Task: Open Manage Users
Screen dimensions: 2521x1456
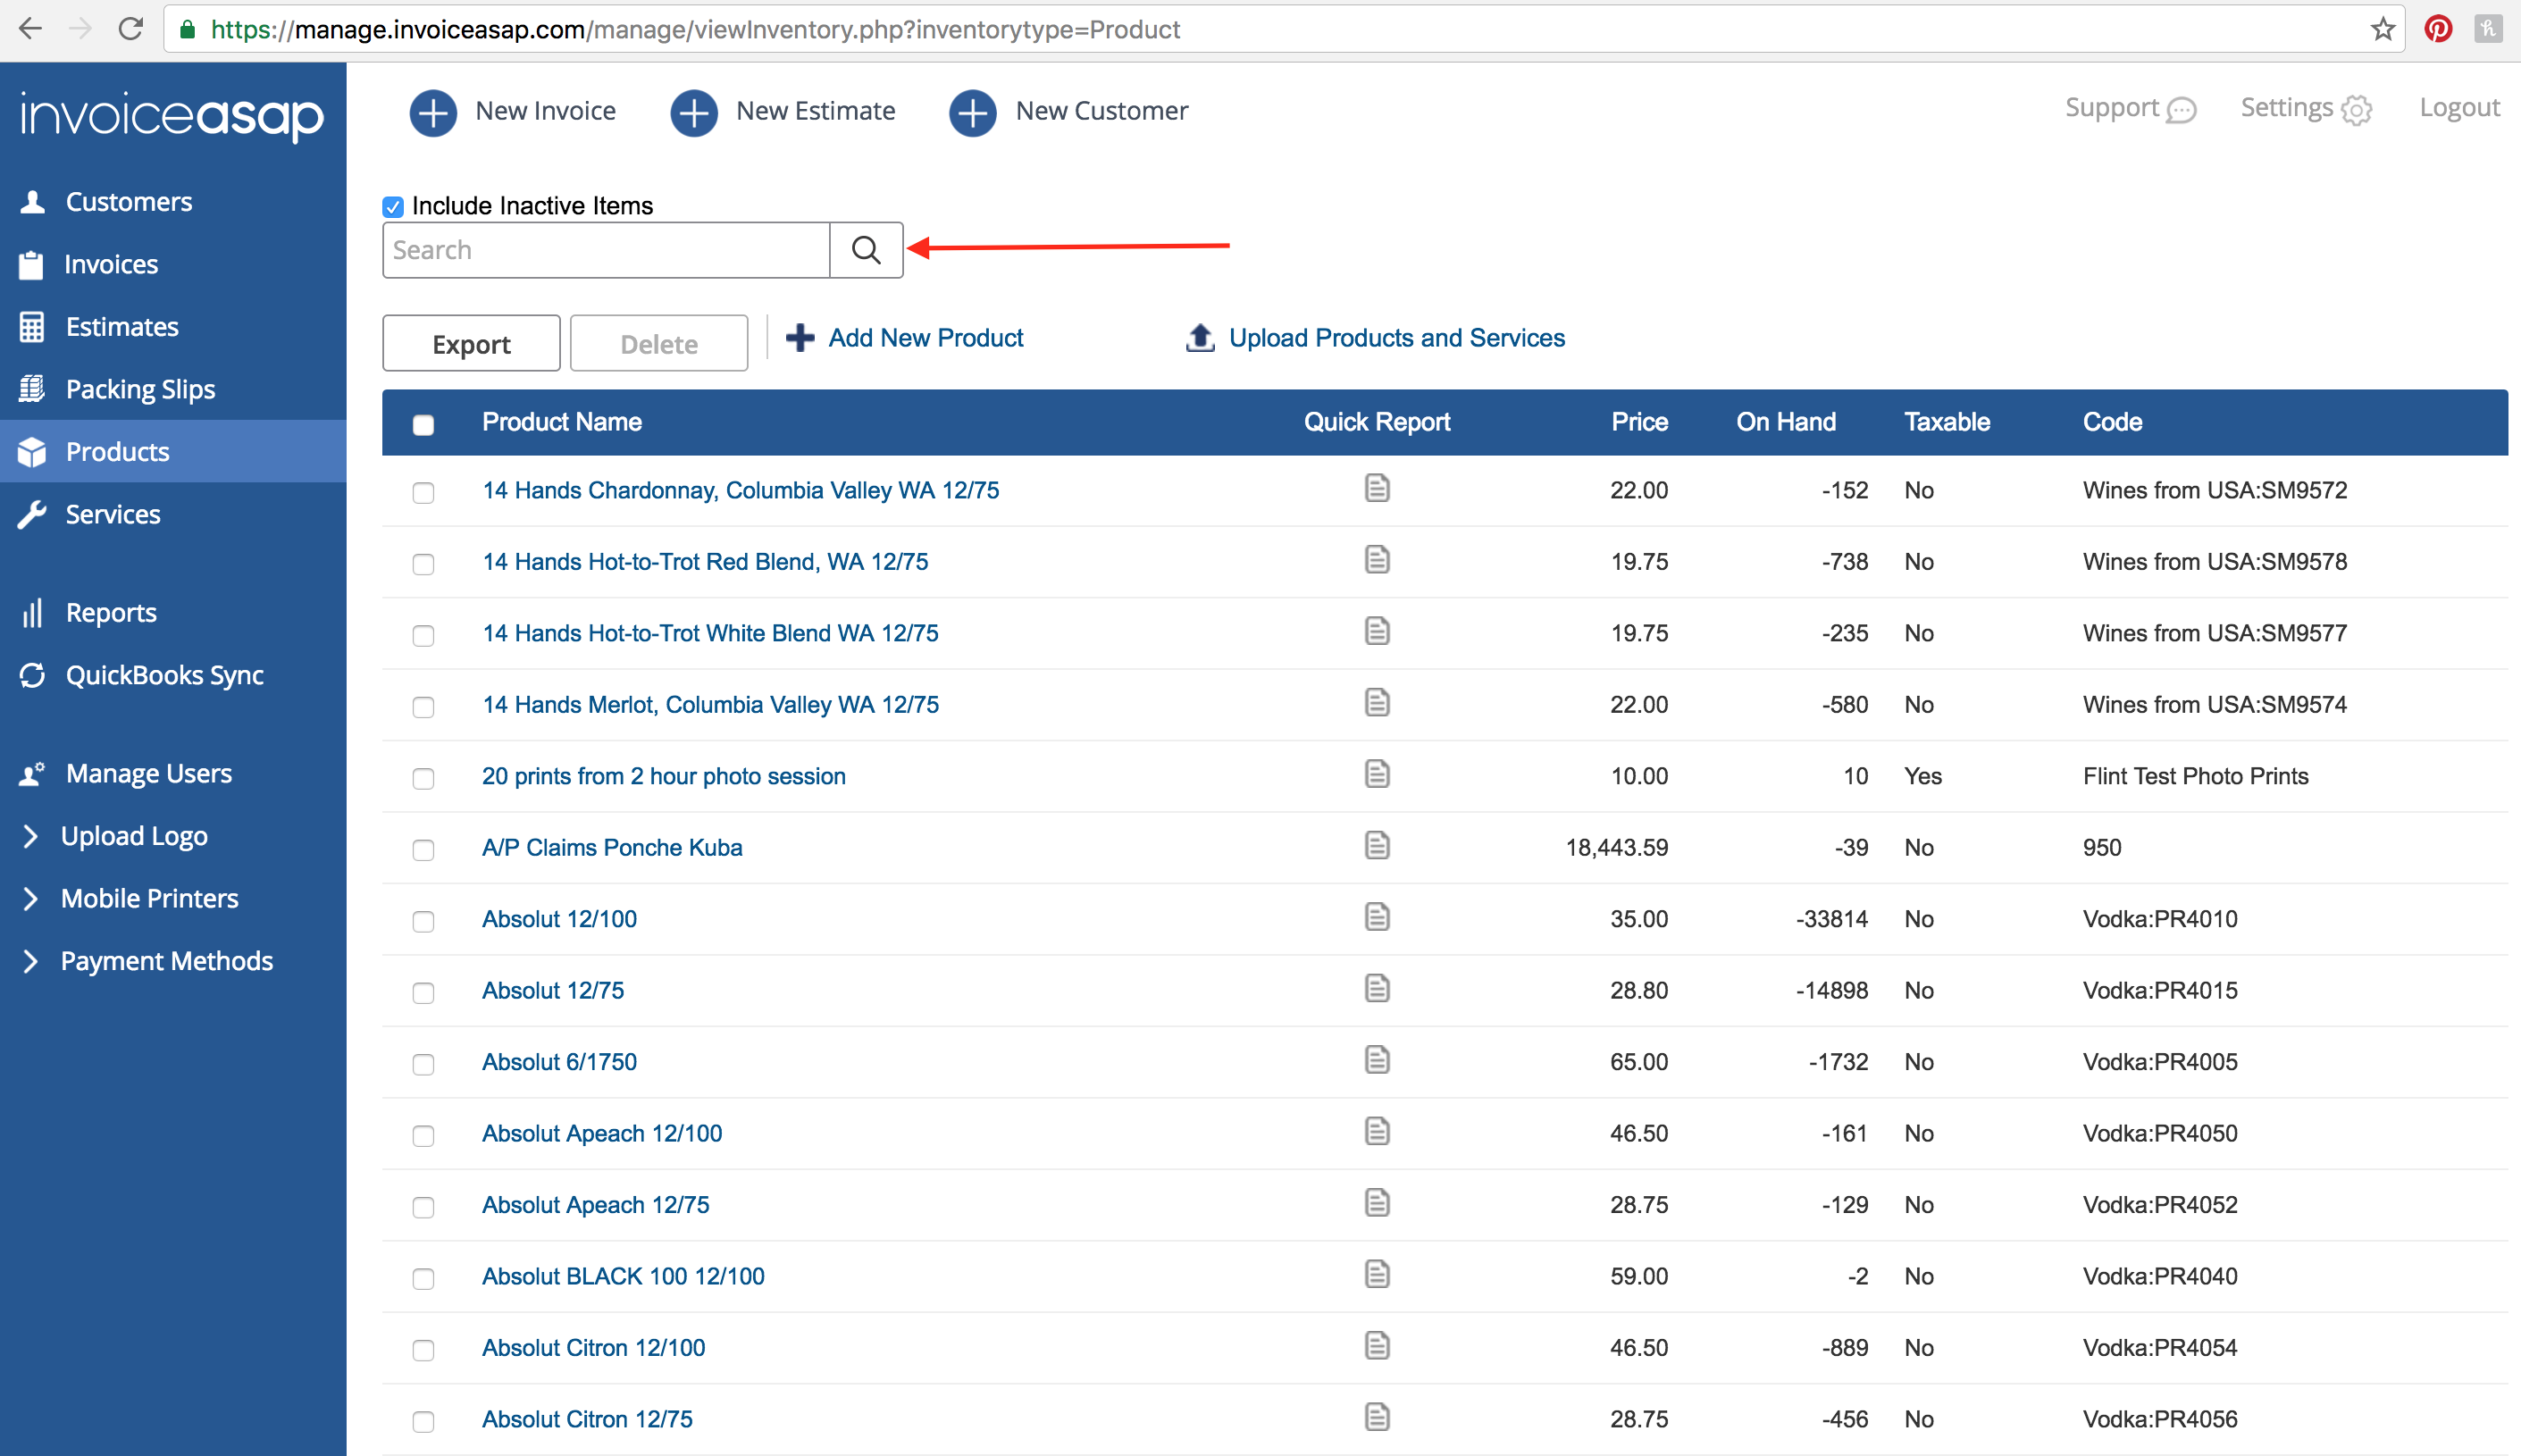Action: [x=173, y=774]
